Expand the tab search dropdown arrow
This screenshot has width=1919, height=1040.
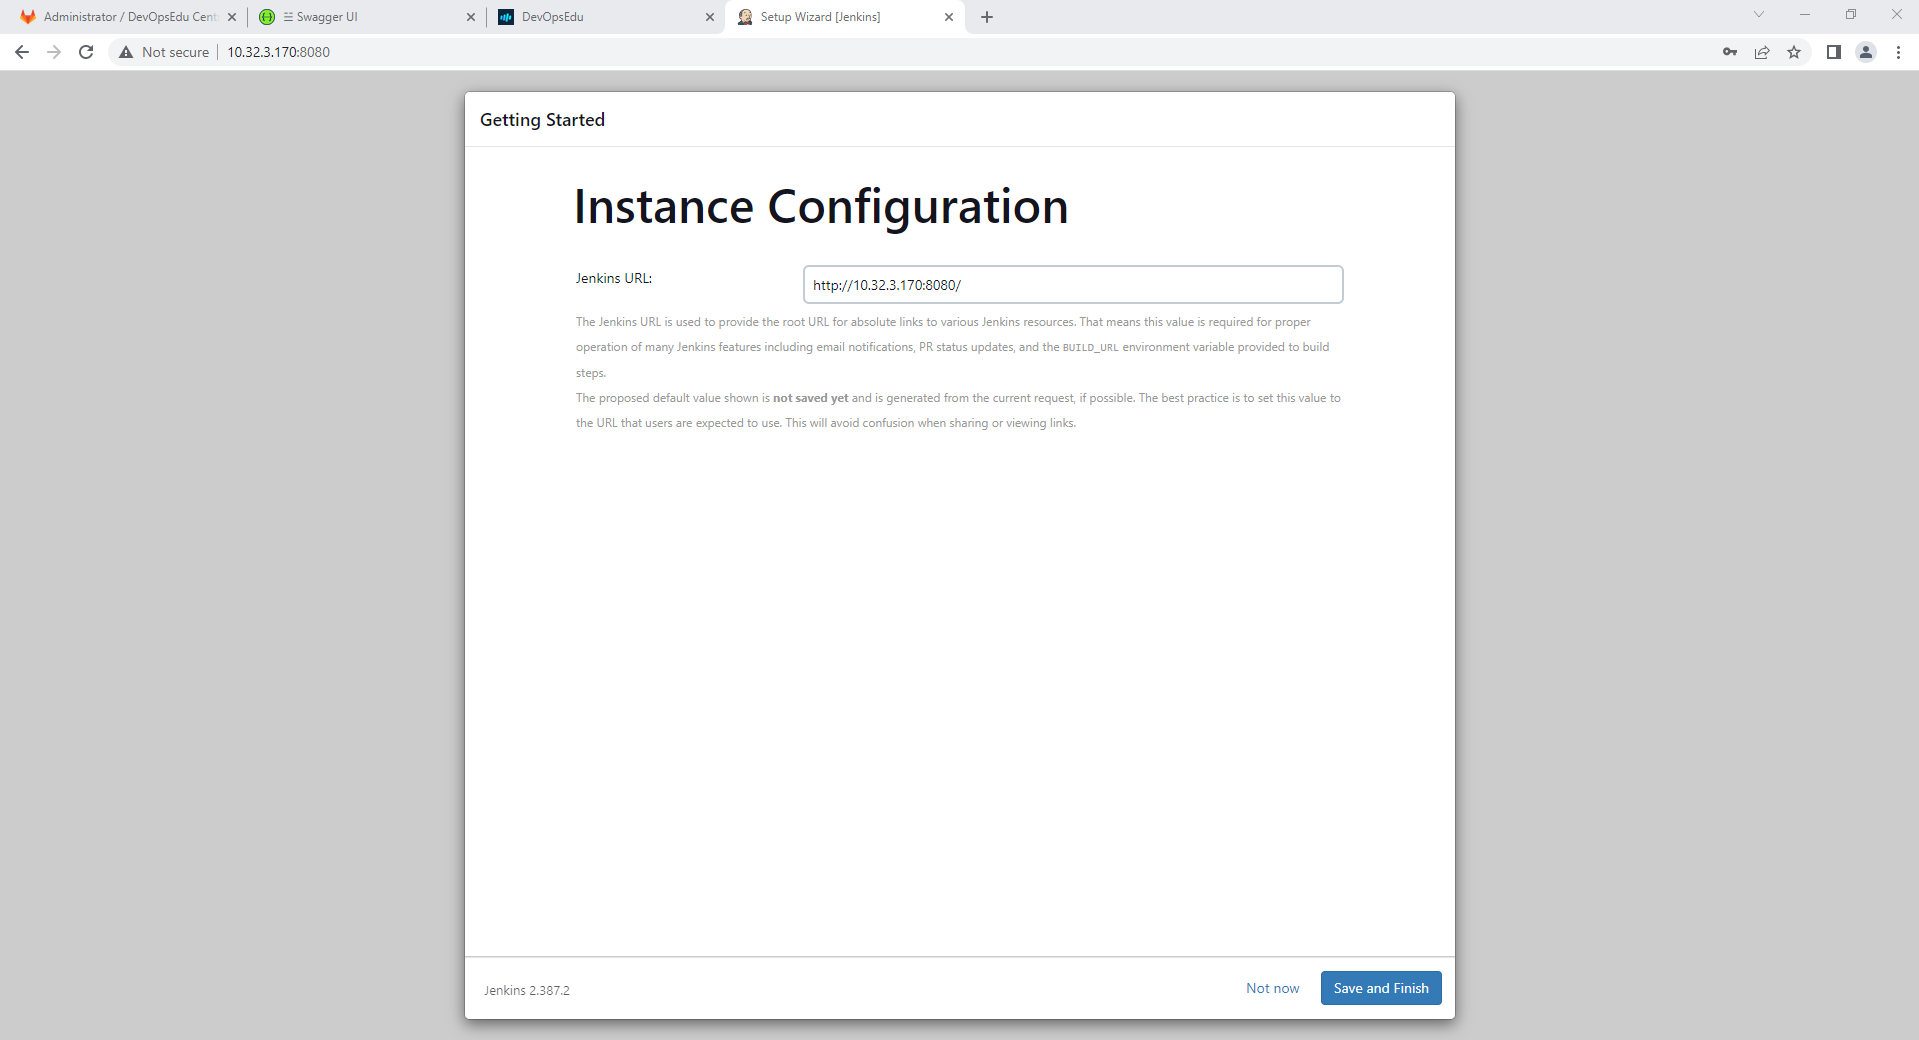coord(1759,14)
